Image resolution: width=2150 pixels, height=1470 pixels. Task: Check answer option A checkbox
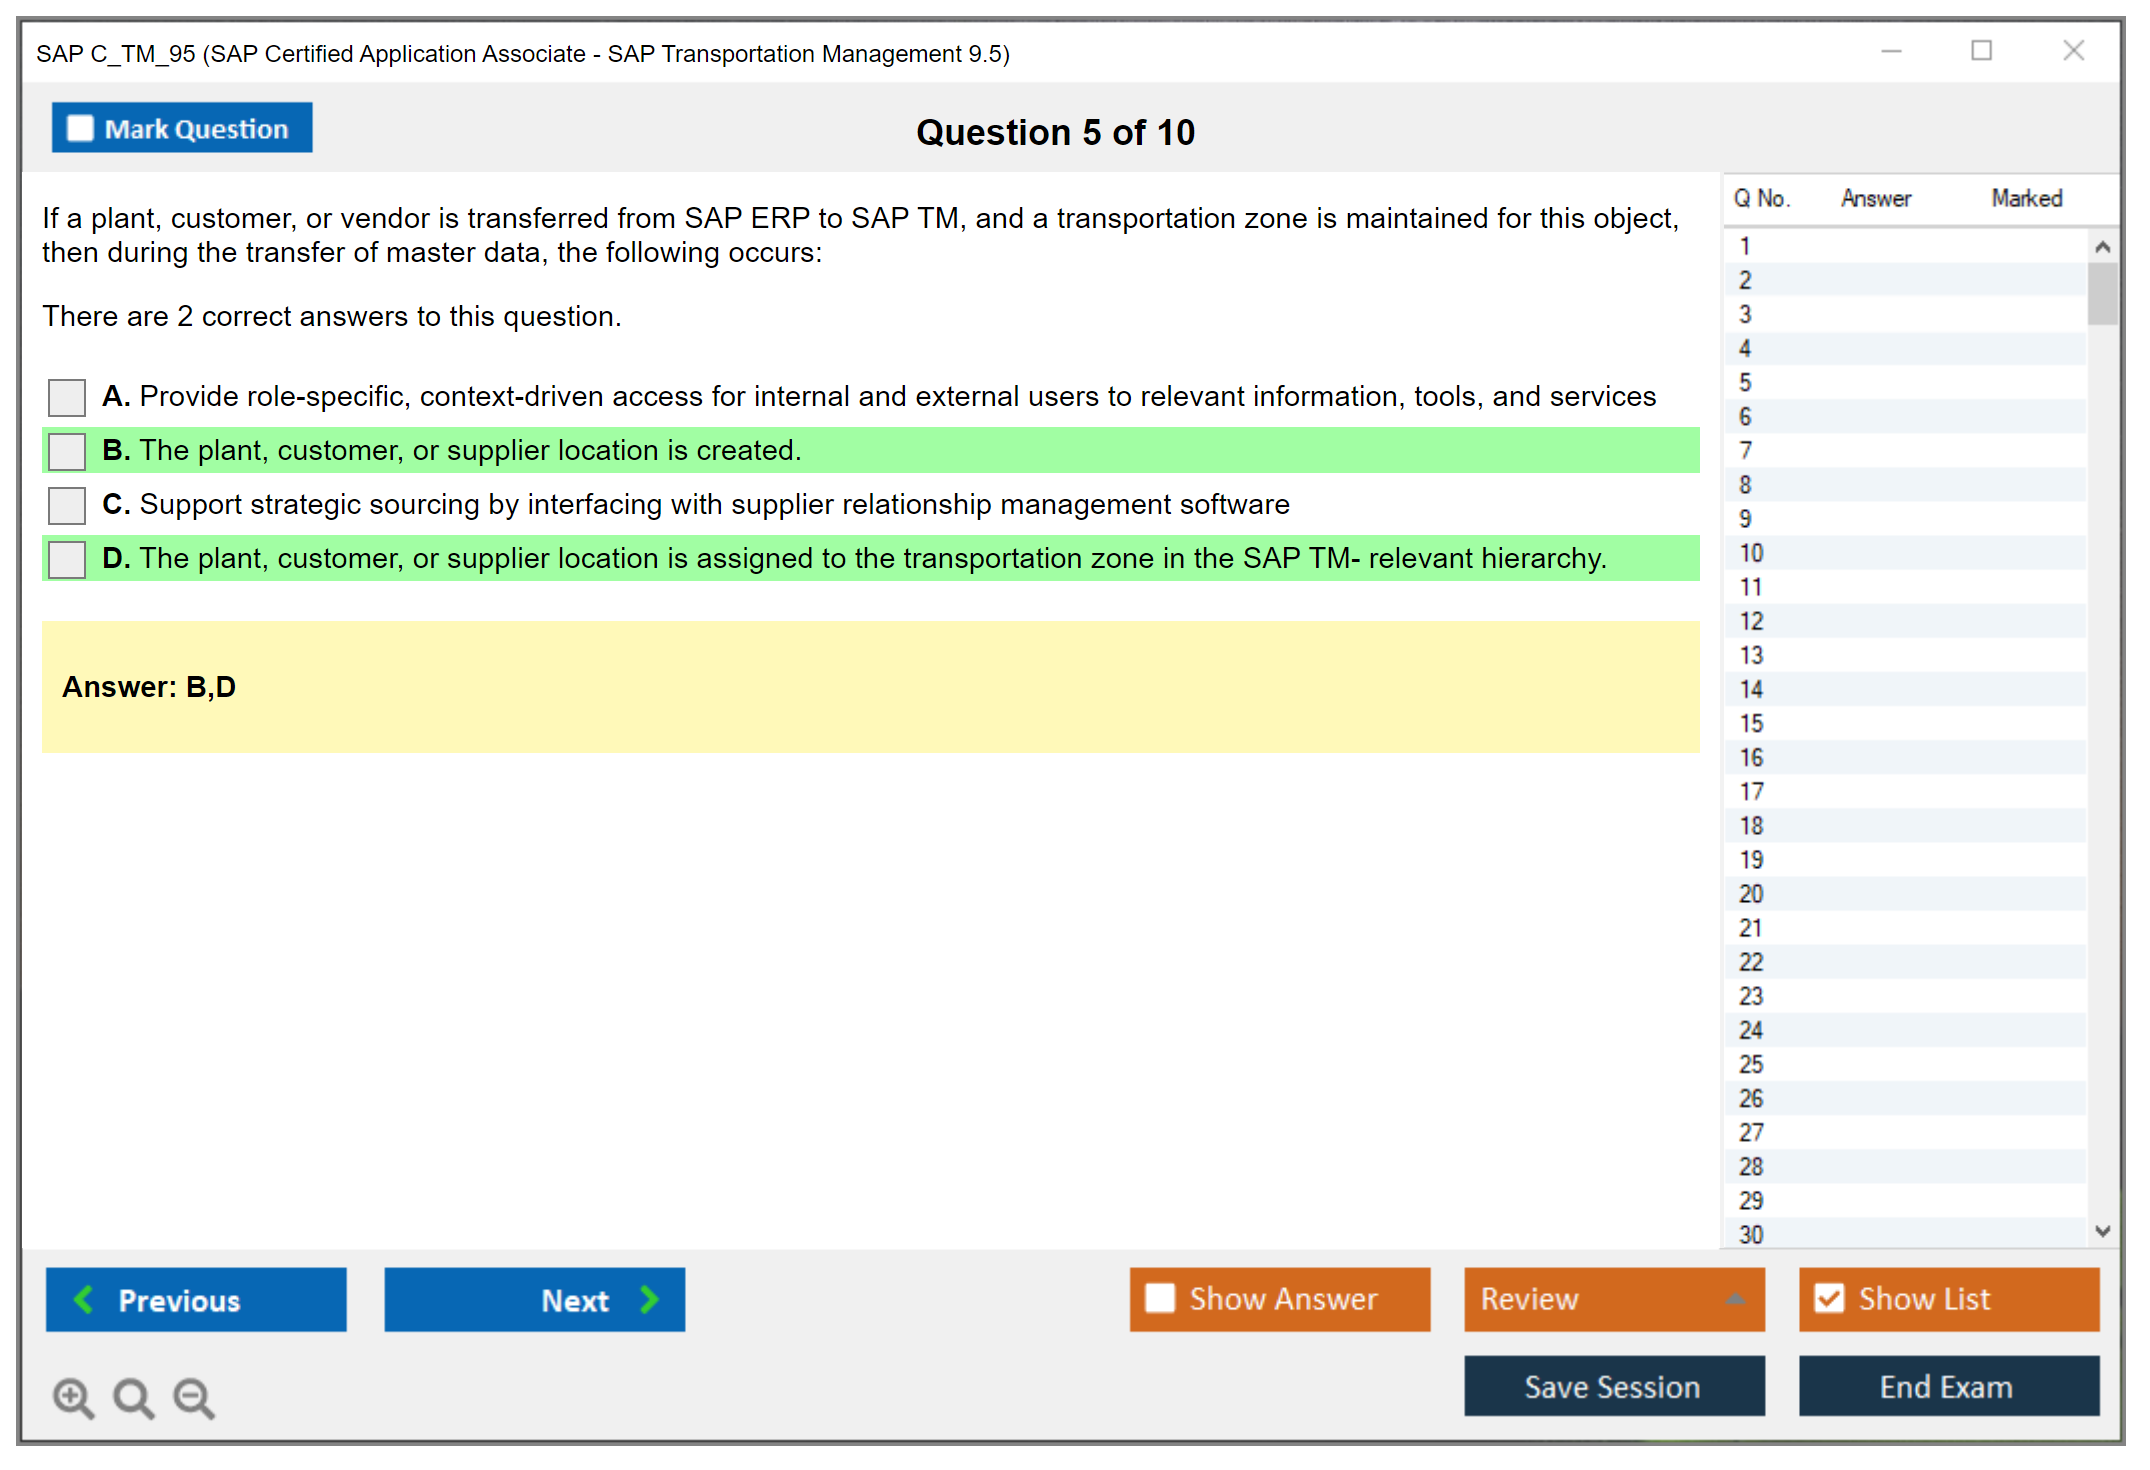tap(67, 397)
